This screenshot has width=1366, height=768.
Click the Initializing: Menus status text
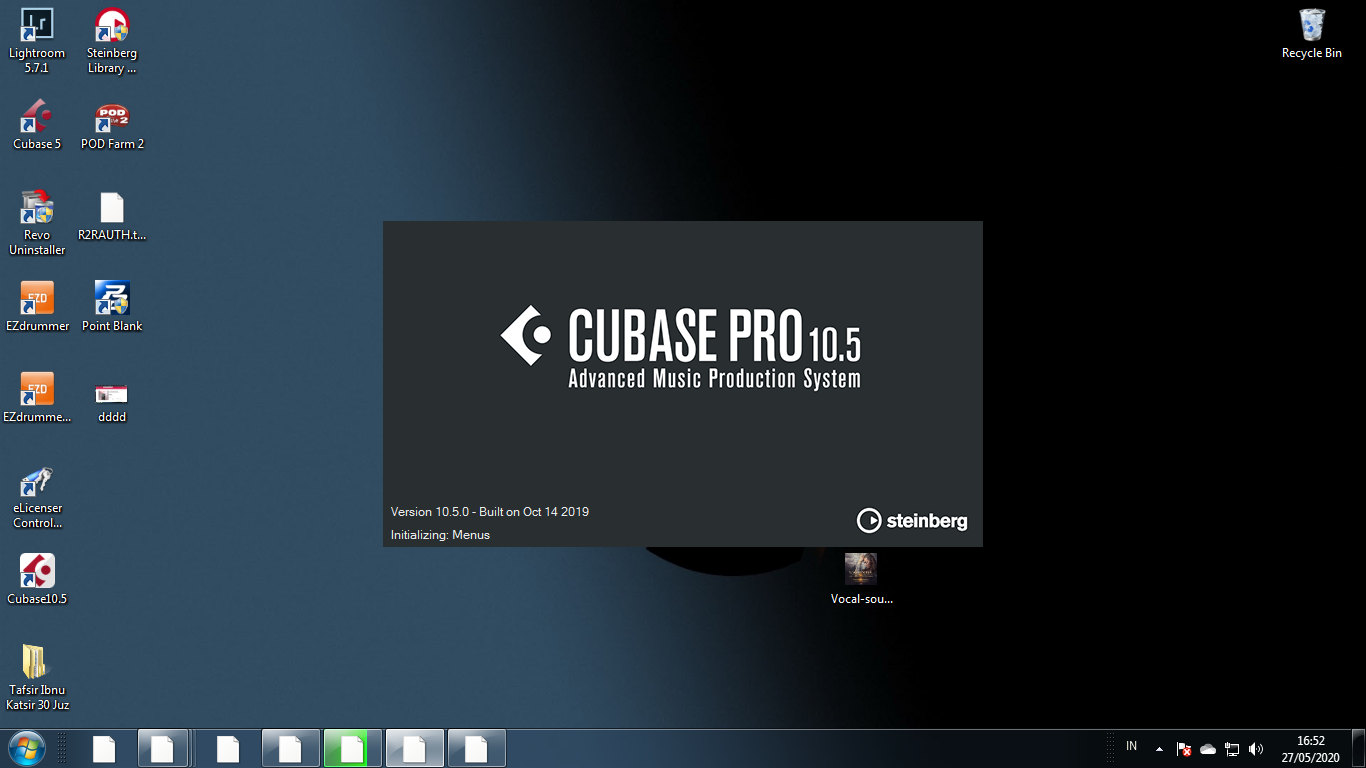pyautogui.click(x=440, y=535)
